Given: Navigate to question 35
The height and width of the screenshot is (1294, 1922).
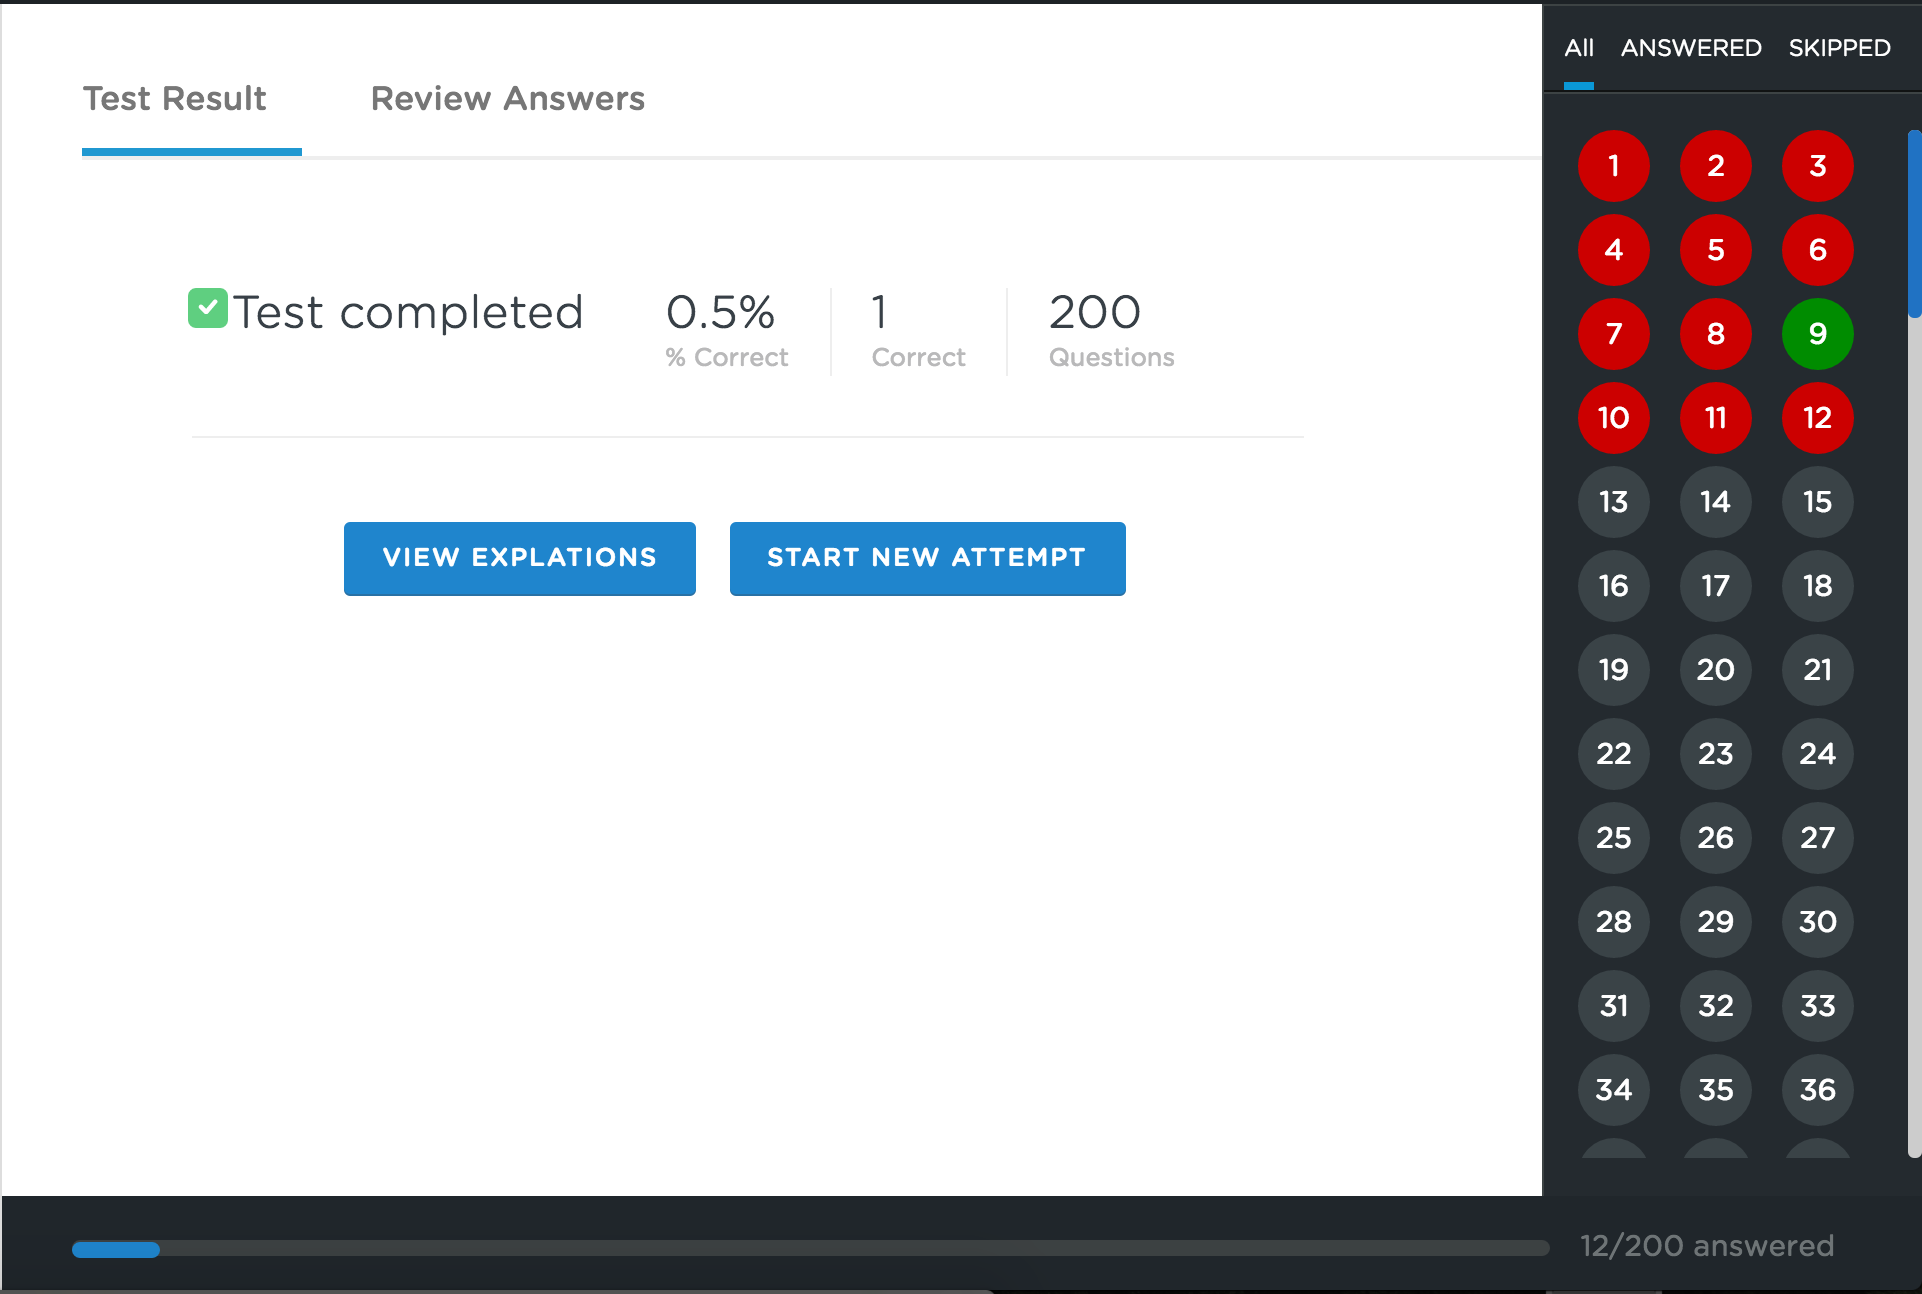Looking at the screenshot, I should click(x=1716, y=1090).
